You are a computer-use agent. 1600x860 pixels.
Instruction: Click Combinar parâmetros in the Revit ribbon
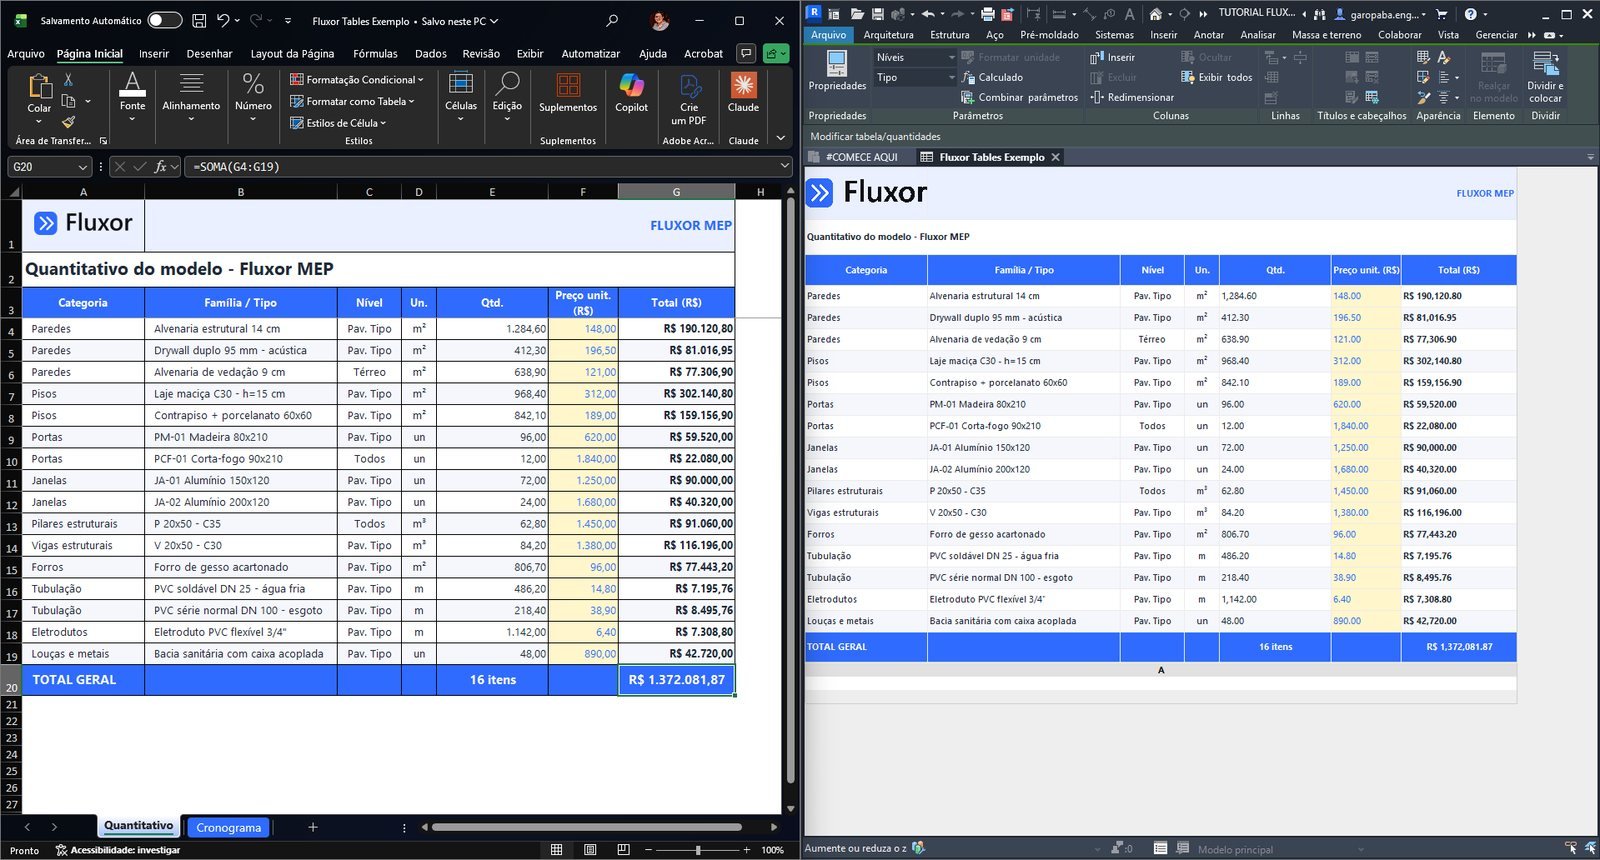pos(1019,97)
